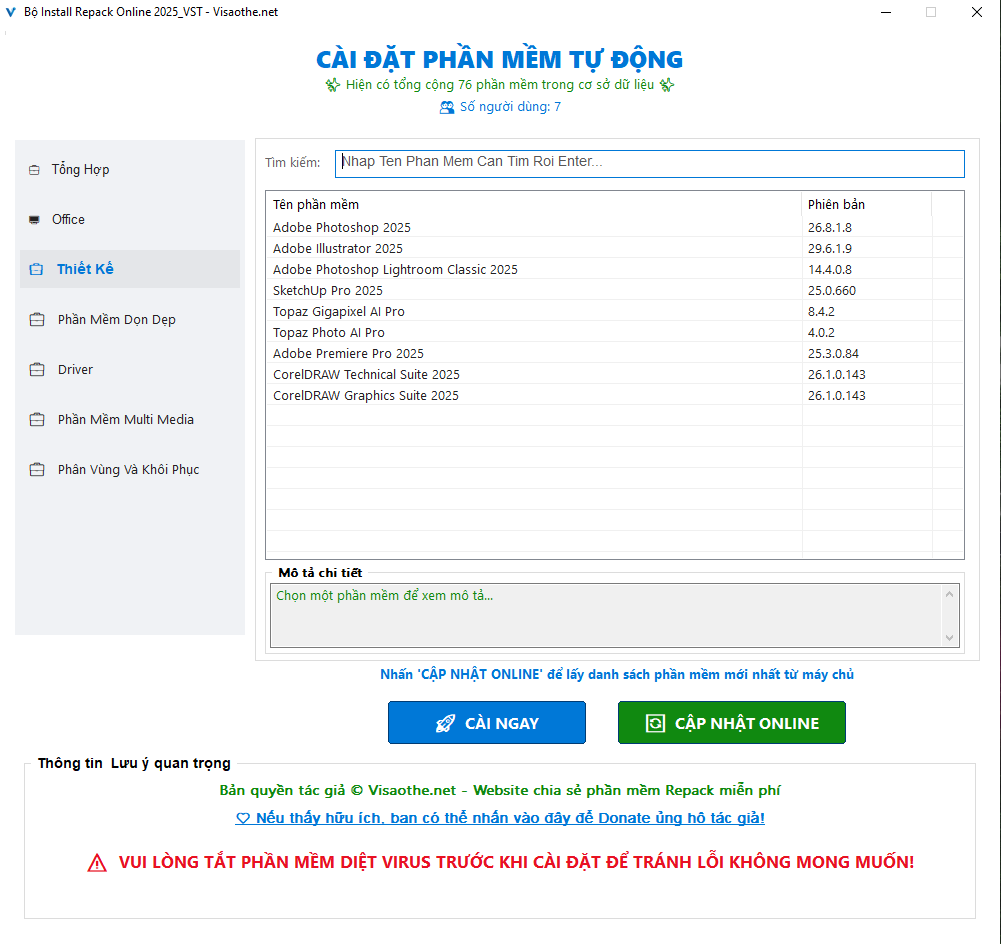This screenshot has width=1001, height=944.
Task: Select CorelDRAW Technical Suite 2025 row
Action: pos(614,375)
